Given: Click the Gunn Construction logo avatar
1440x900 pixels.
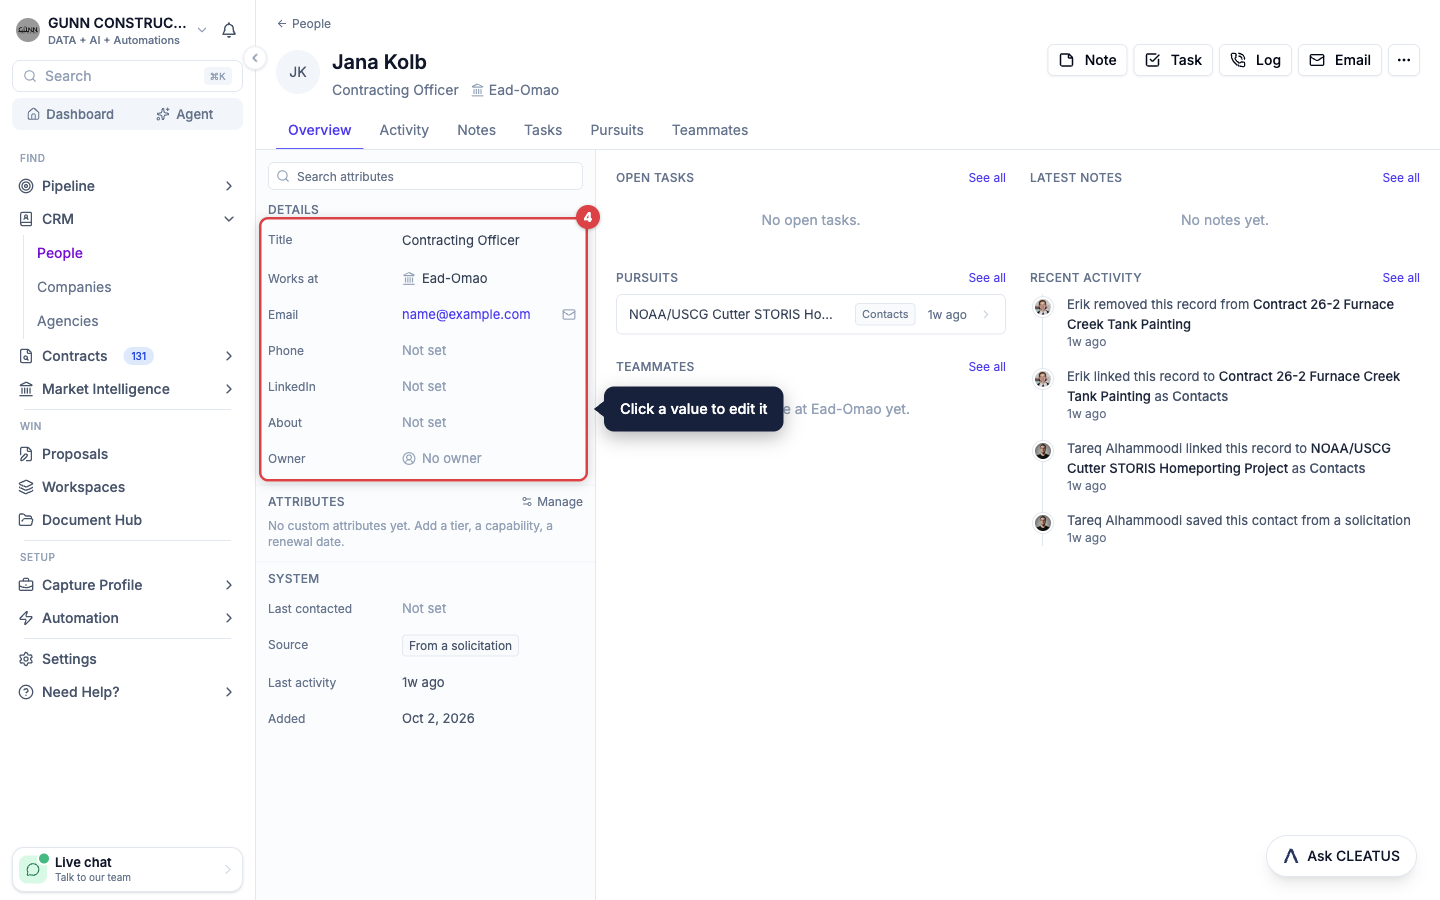Looking at the screenshot, I should click(28, 30).
